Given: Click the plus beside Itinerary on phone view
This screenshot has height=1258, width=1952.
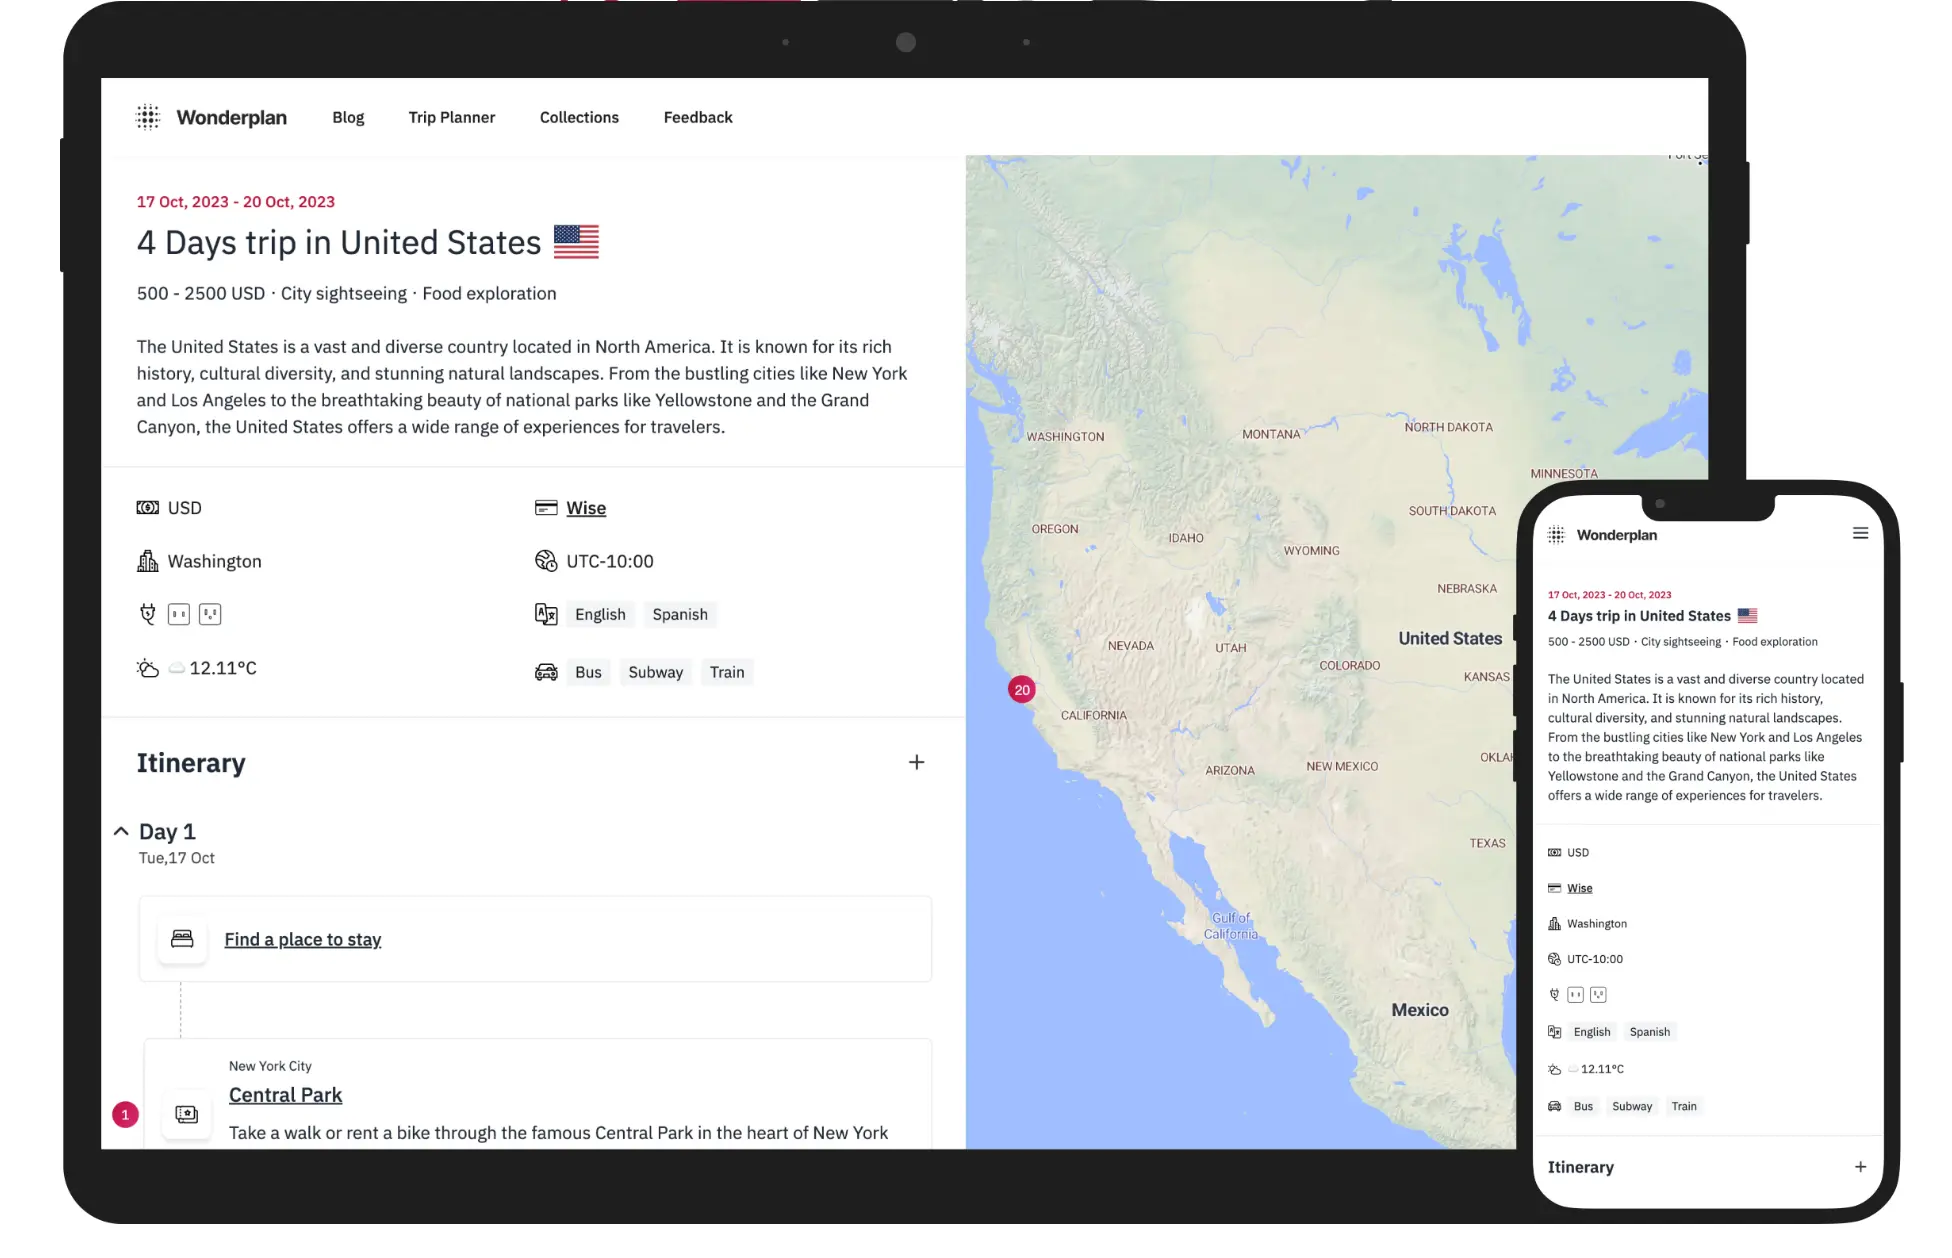Looking at the screenshot, I should [1860, 1167].
